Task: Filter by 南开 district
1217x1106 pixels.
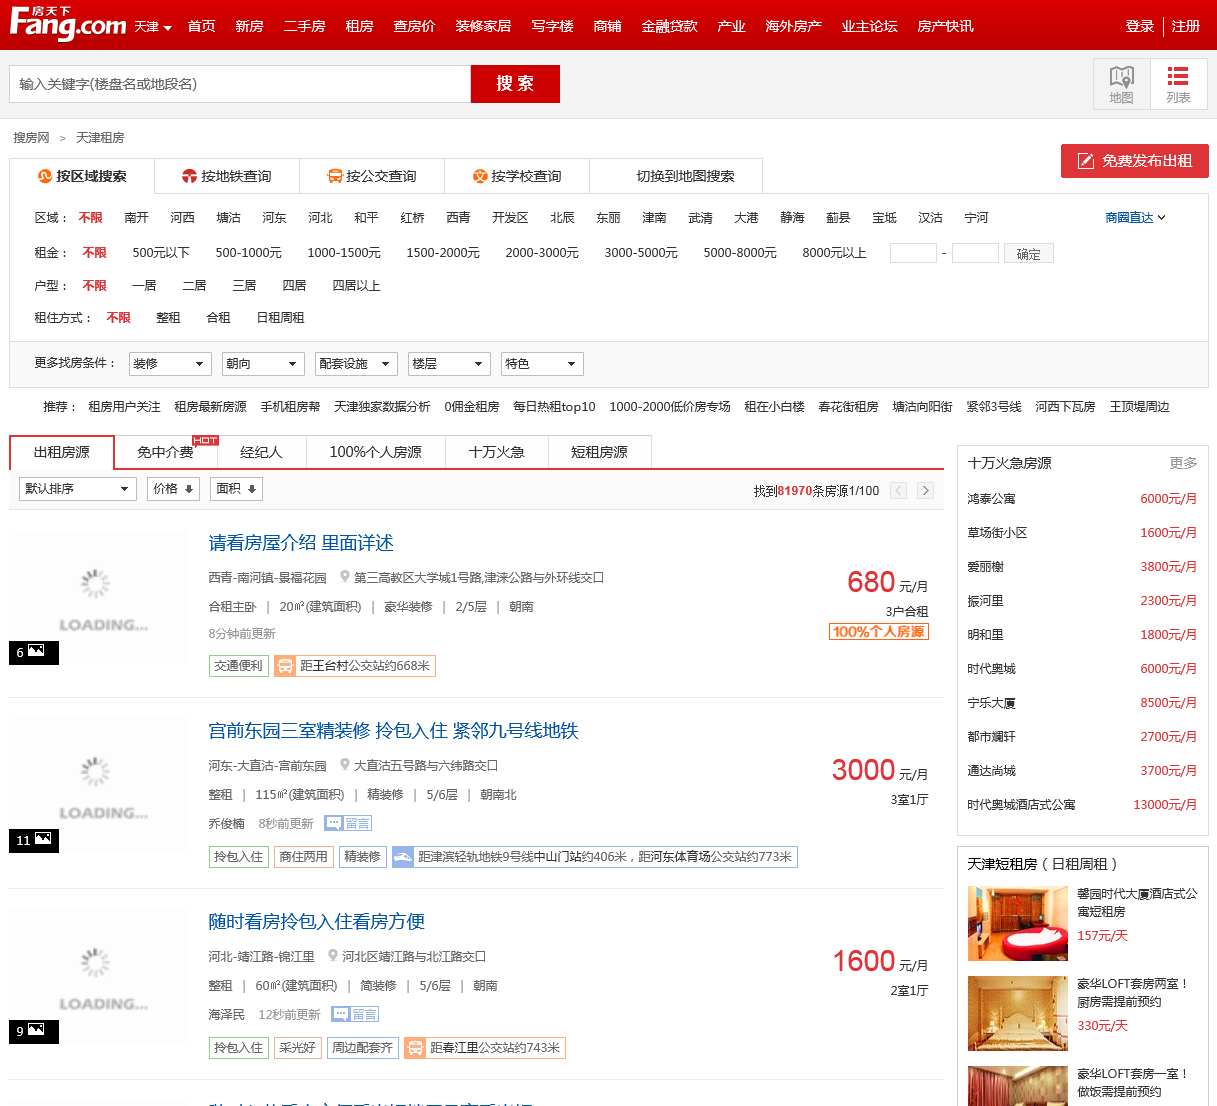Action: pyautogui.click(x=136, y=217)
